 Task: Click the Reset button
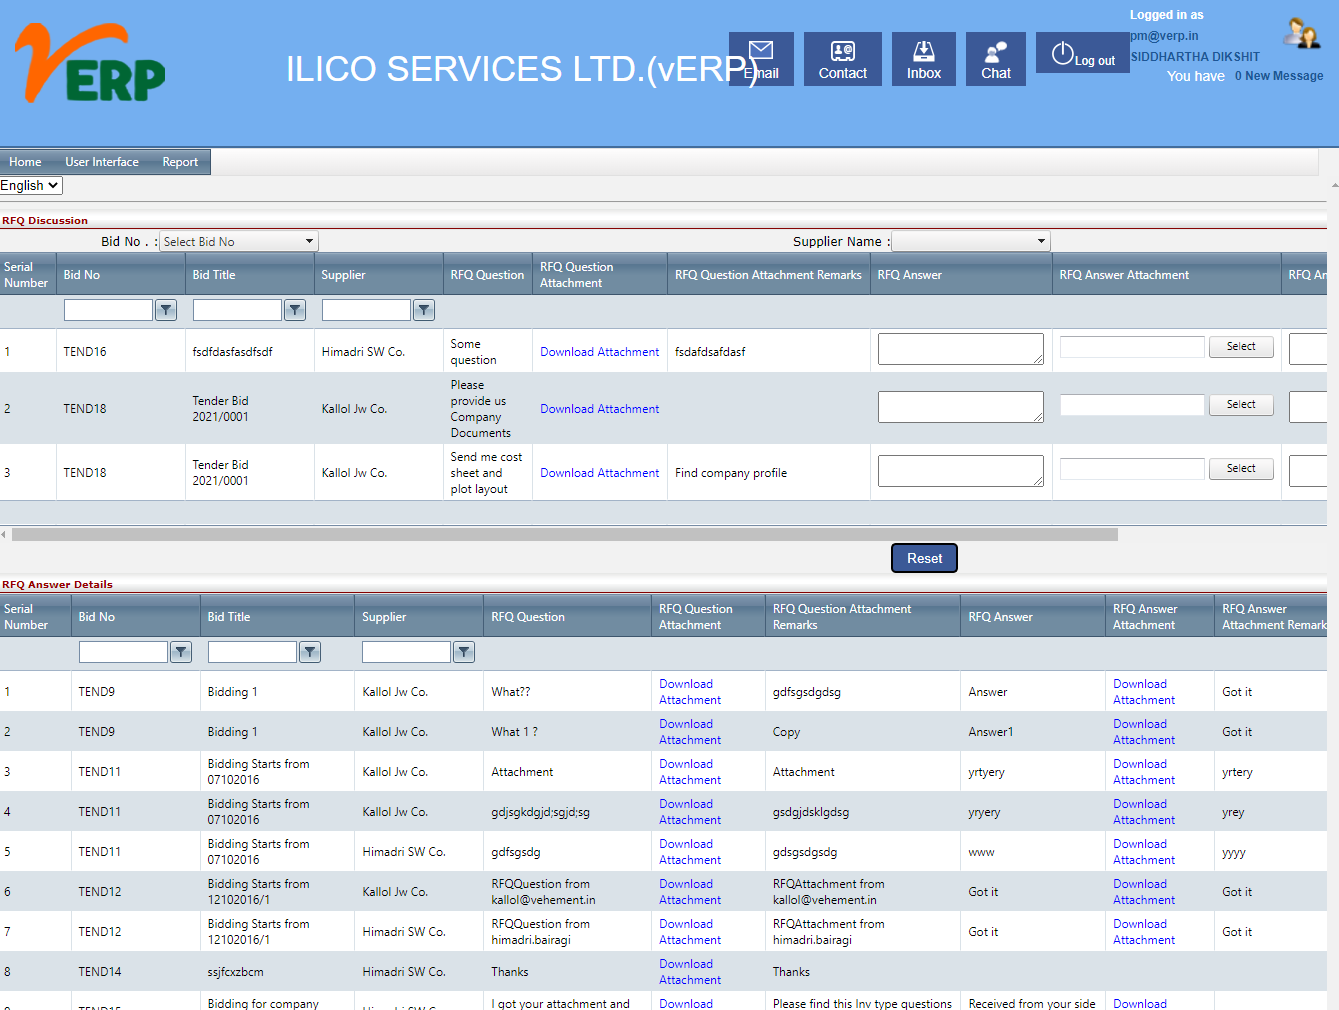[x=924, y=558]
